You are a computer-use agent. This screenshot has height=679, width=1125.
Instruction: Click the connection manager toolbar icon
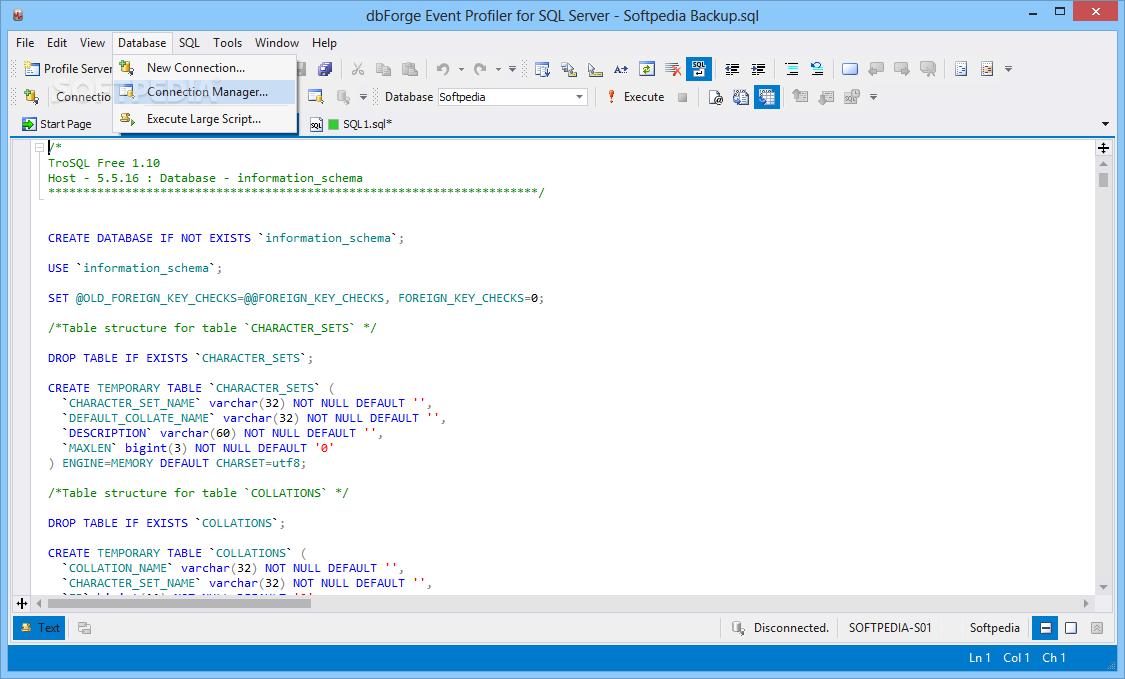316,97
